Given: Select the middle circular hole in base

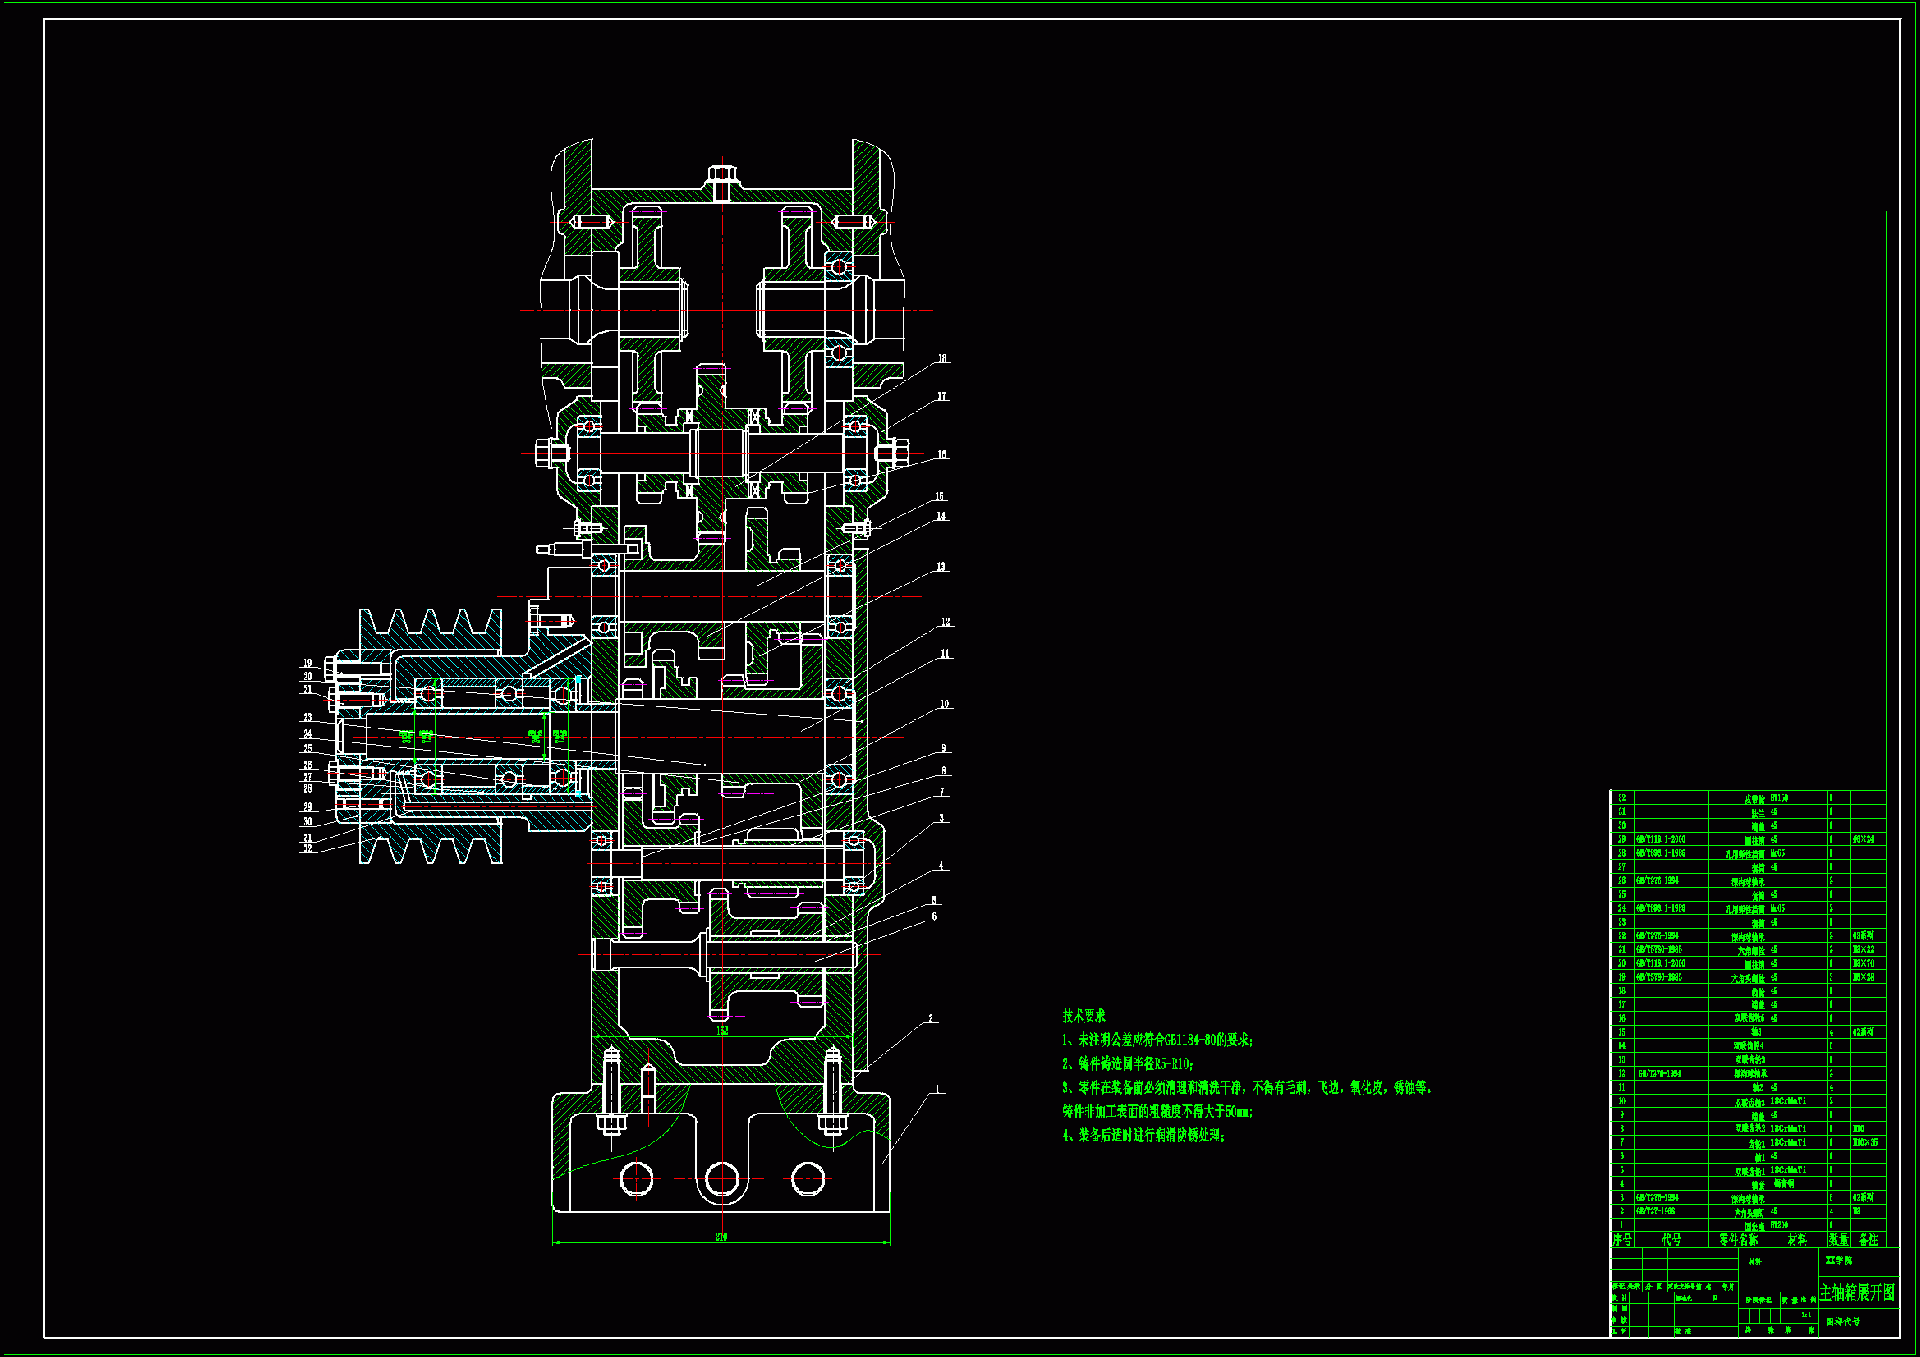Looking at the screenshot, I should click(721, 1179).
